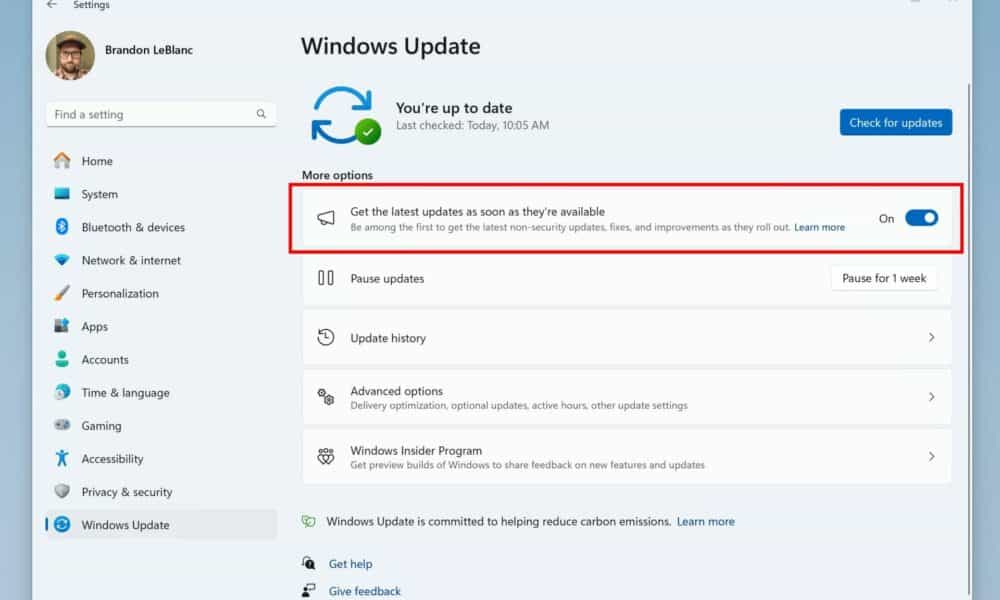This screenshot has width=1000, height=600.
Task: Open Home settings page
Action: [97, 161]
